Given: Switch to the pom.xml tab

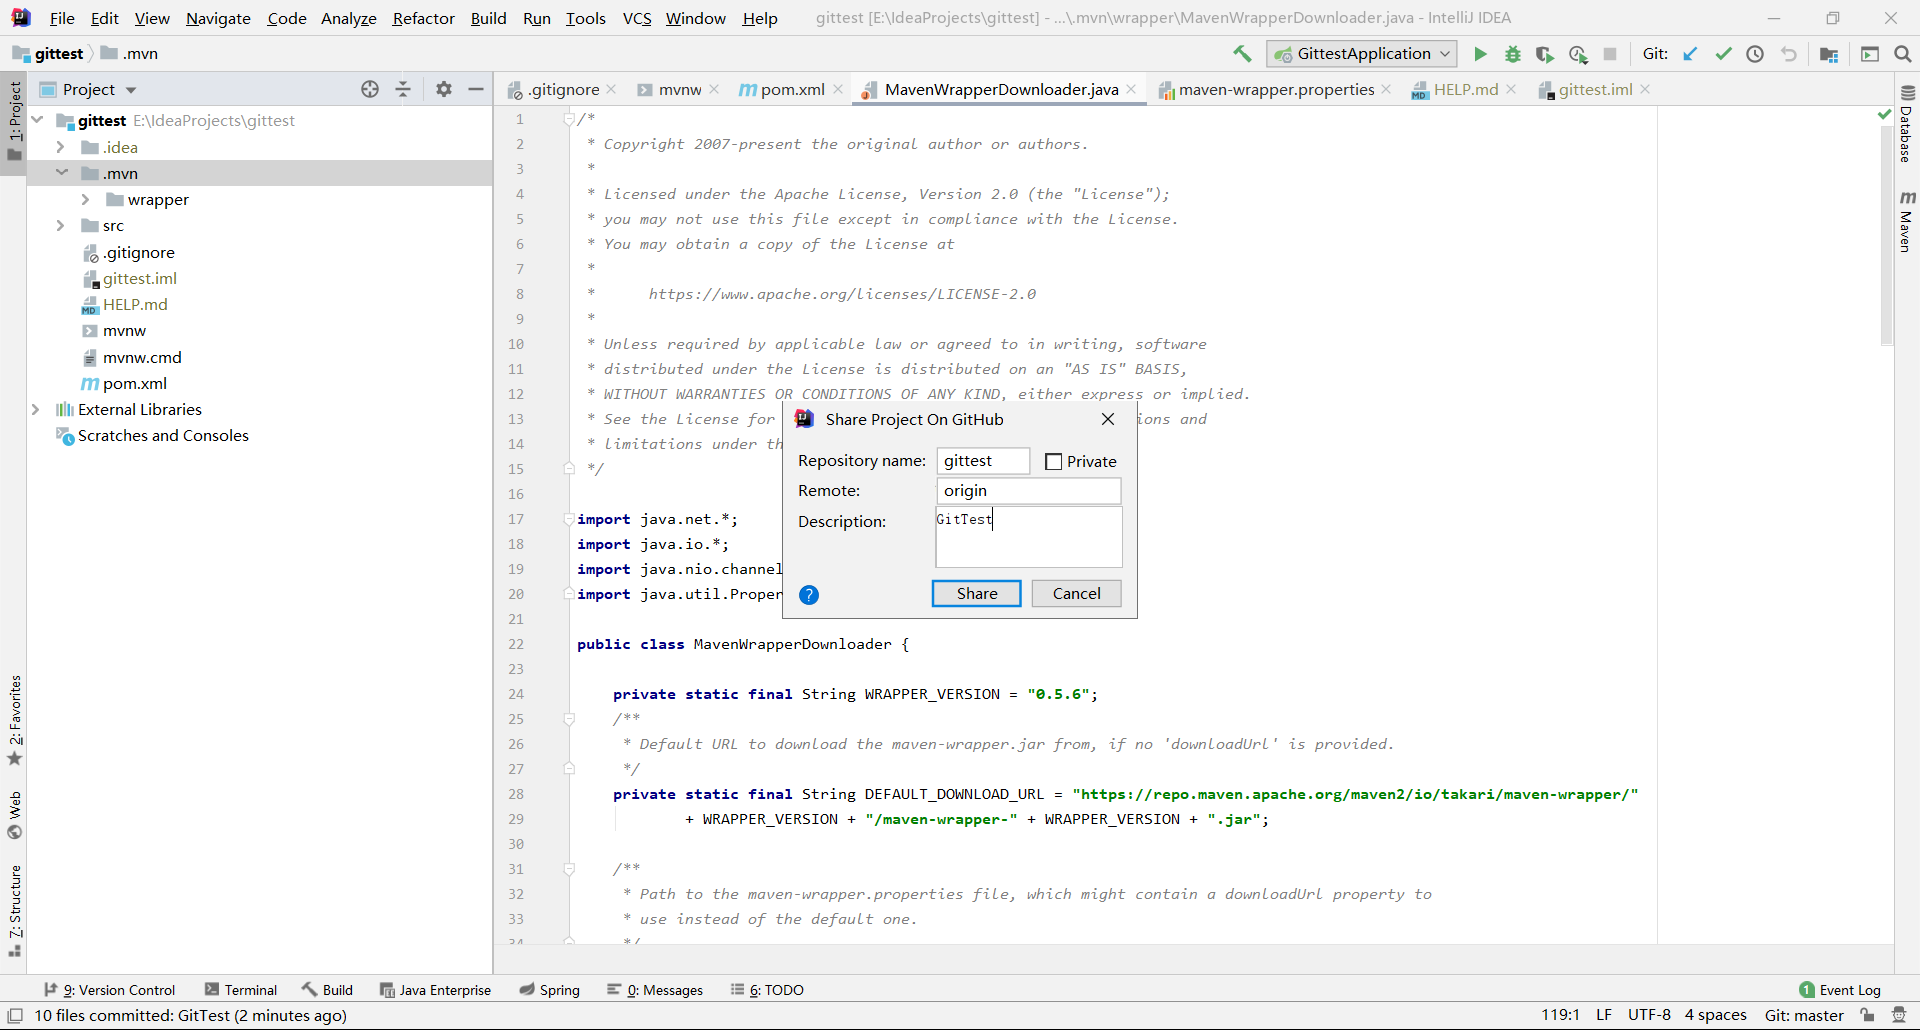Looking at the screenshot, I should tap(792, 89).
